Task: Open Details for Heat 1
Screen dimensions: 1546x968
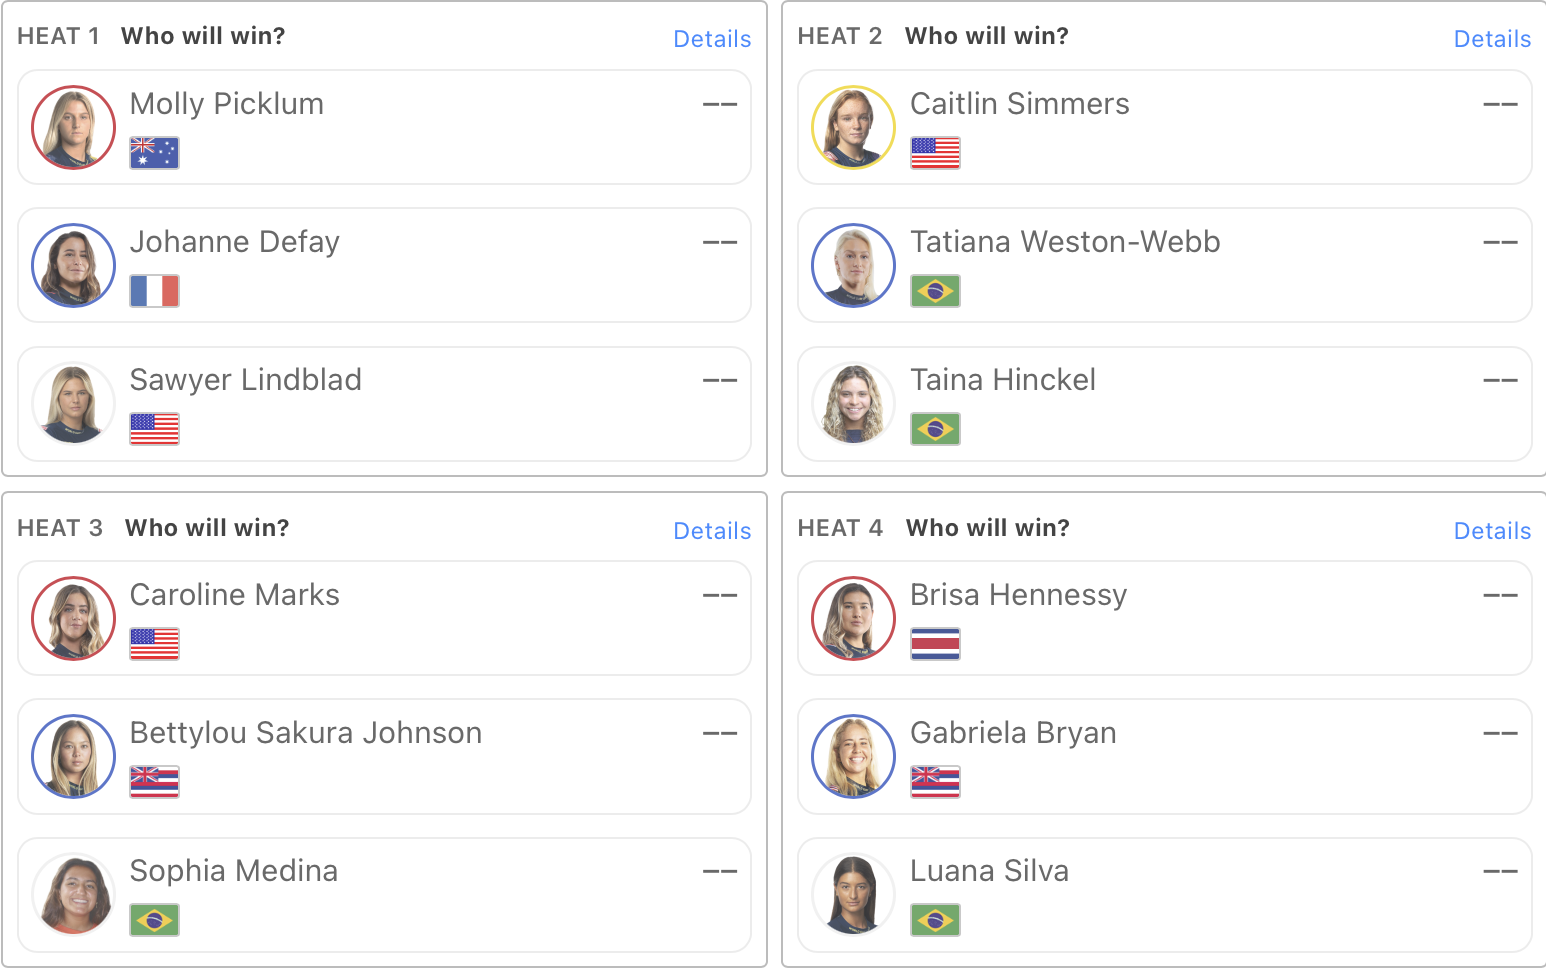Action: [x=712, y=39]
